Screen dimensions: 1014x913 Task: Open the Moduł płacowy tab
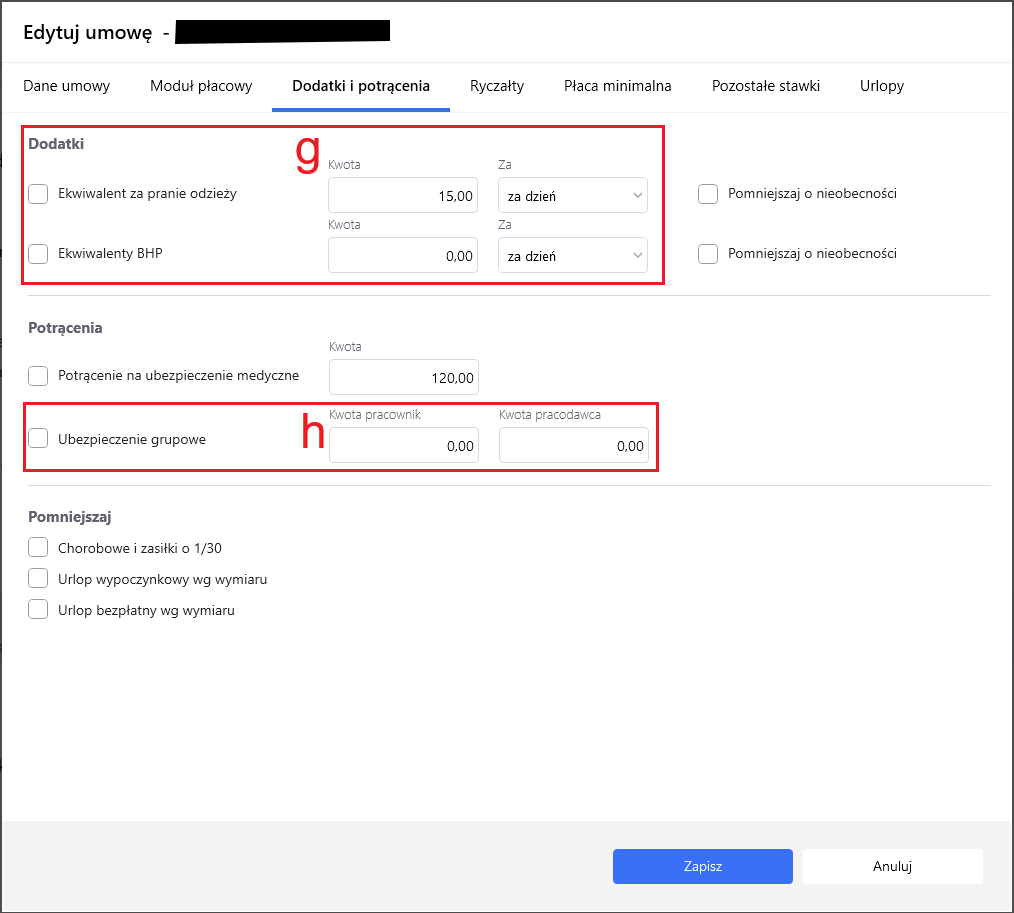coord(201,86)
